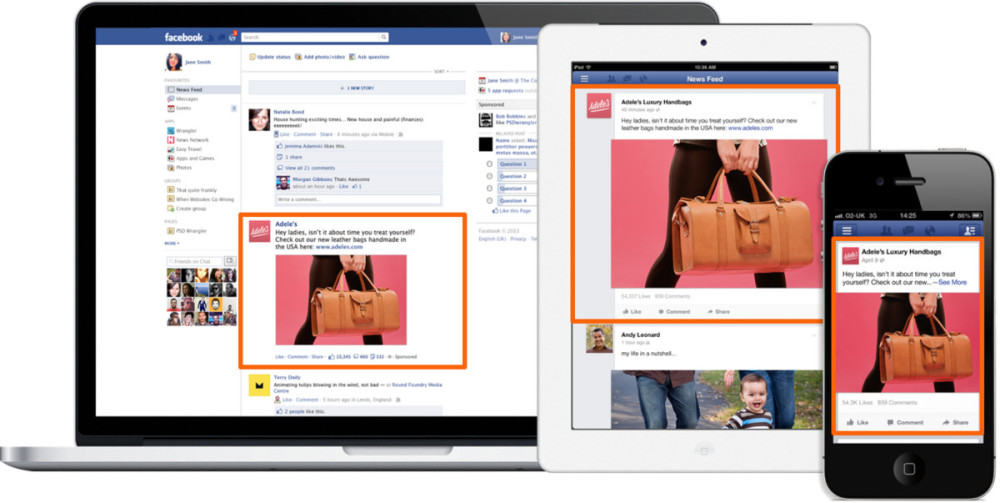1000x503 pixels.
Task: Tap the iPhone globe notifications icon
Action: (929, 230)
